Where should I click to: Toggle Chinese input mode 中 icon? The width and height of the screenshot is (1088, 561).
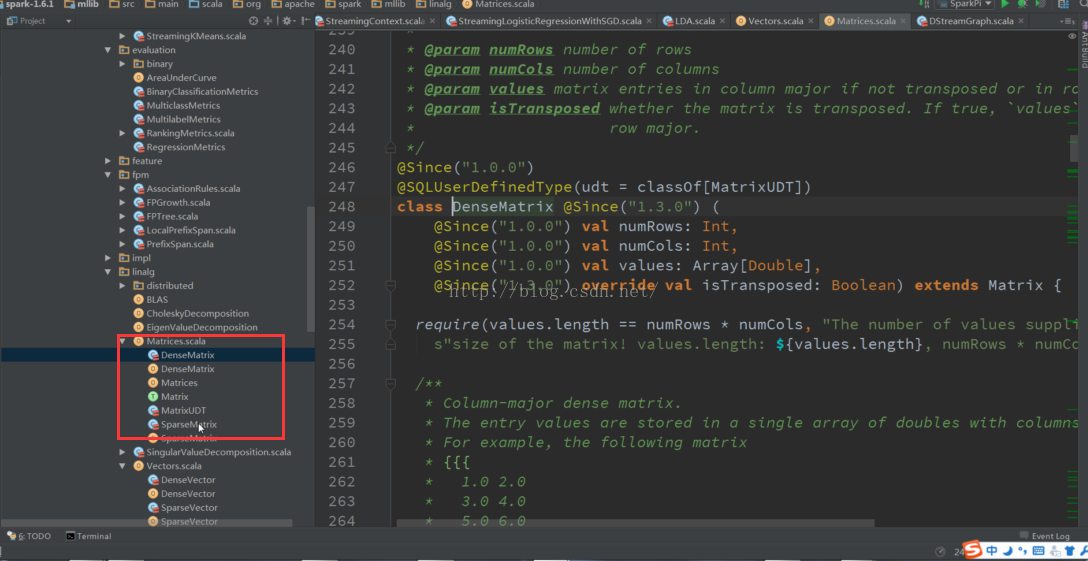(992, 552)
